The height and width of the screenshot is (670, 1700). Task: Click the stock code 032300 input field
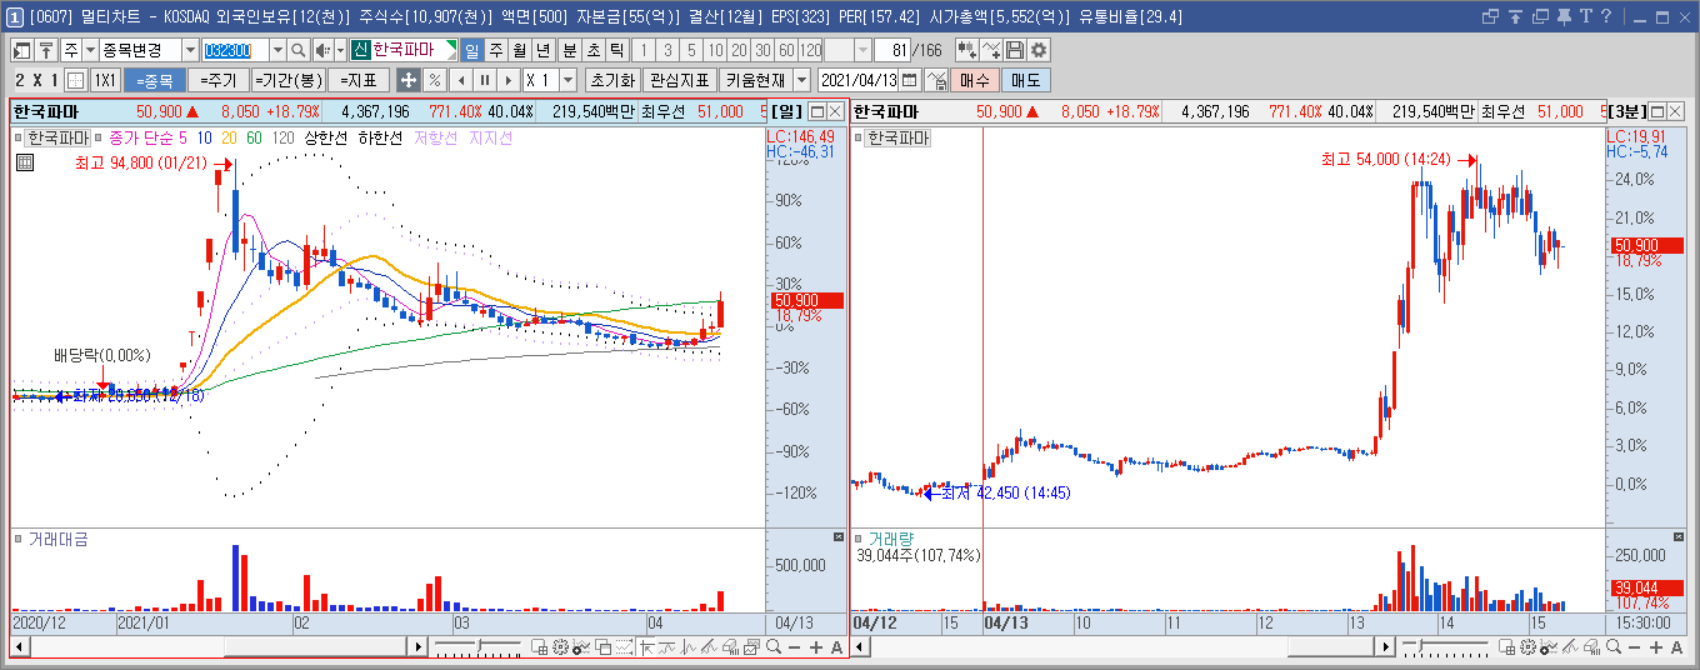point(235,50)
